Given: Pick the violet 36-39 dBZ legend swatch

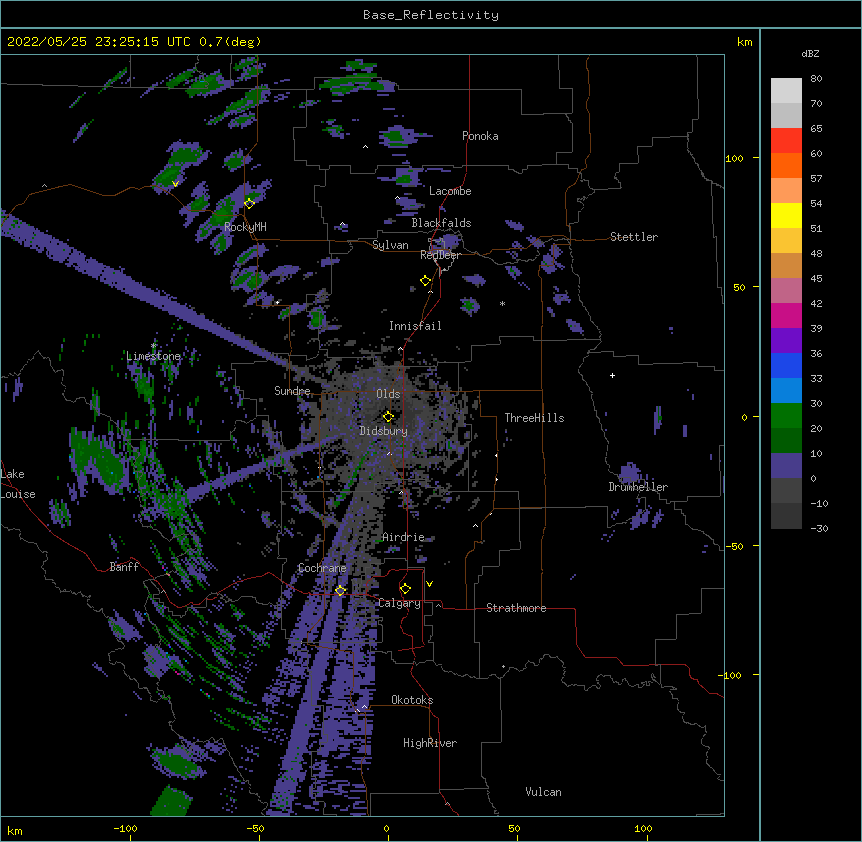Looking at the screenshot, I should [x=786, y=341].
